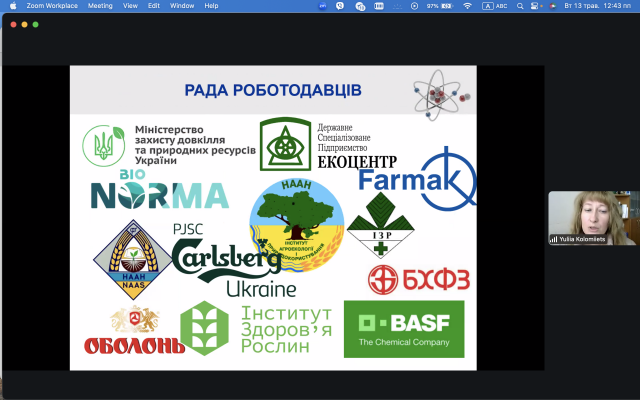Click the green hexagon plant icon
The image size is (640, 400).
coord(204,328)
